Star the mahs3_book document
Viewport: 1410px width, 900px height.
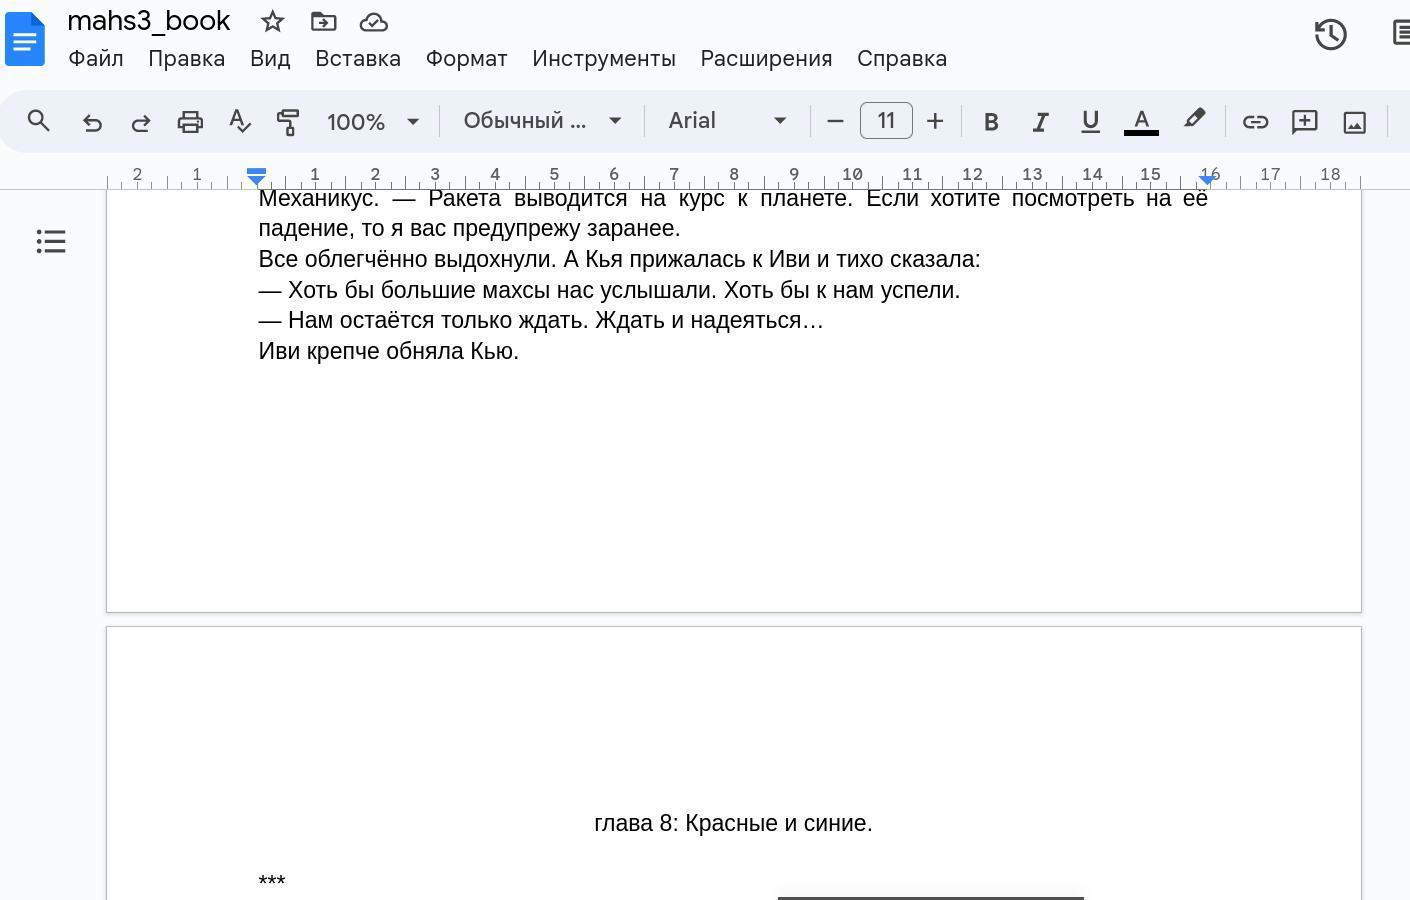[x=272, y=21]
